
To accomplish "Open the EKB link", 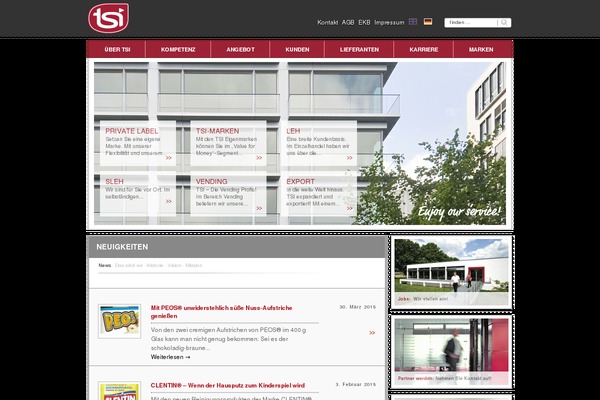I will click(x=364, y=23).
